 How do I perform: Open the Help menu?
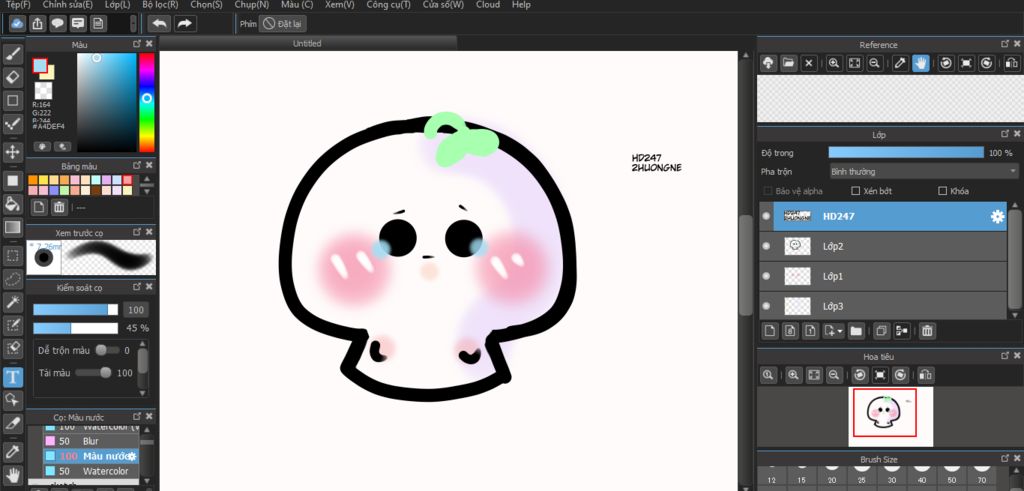pos(521,5)
